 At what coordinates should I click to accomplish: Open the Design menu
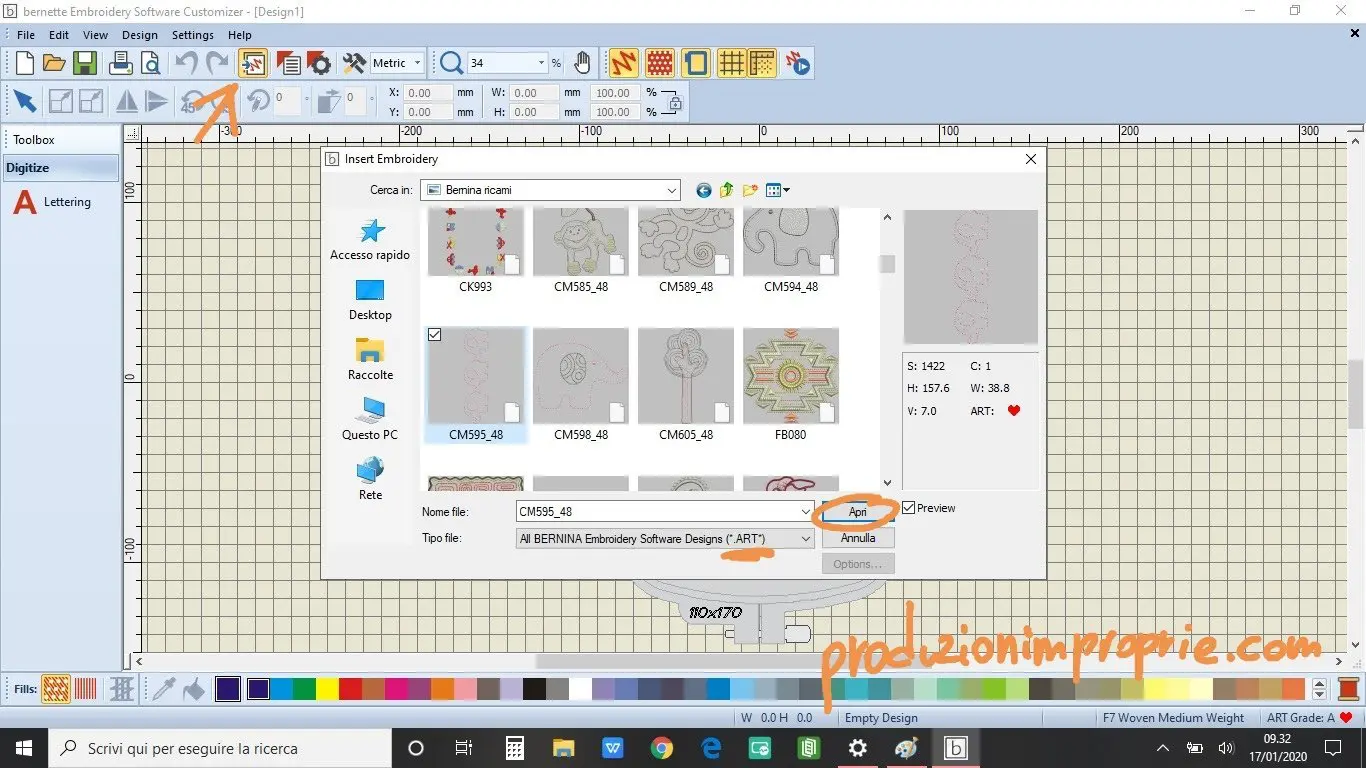click(x=140, y=35)
